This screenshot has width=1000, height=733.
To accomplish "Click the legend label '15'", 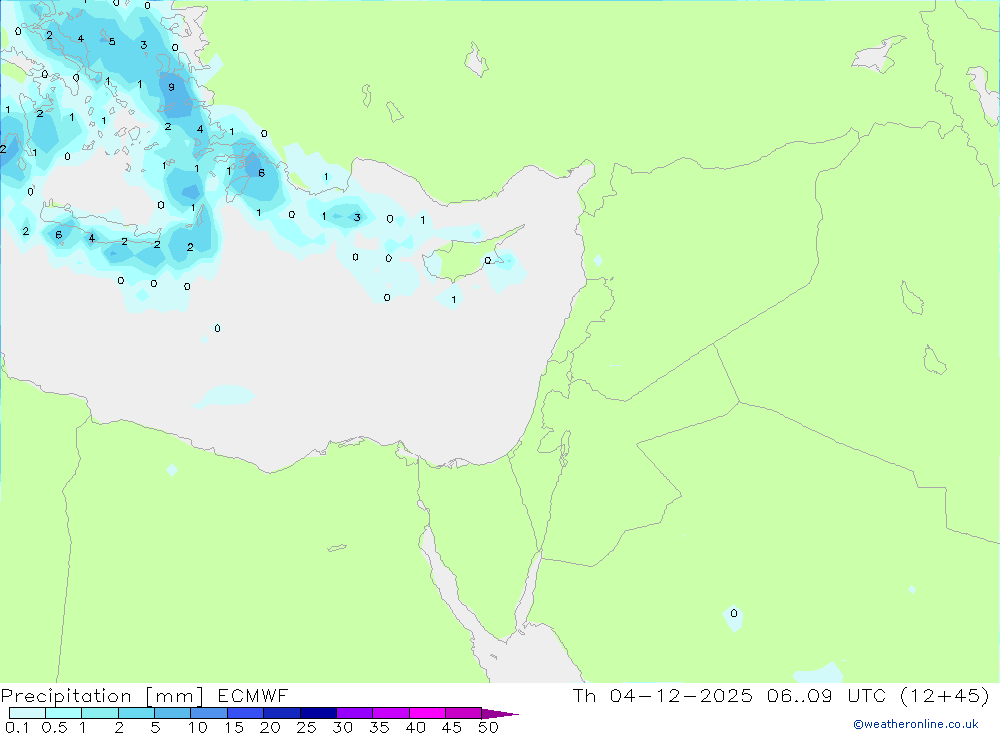I will click(233, 727).
